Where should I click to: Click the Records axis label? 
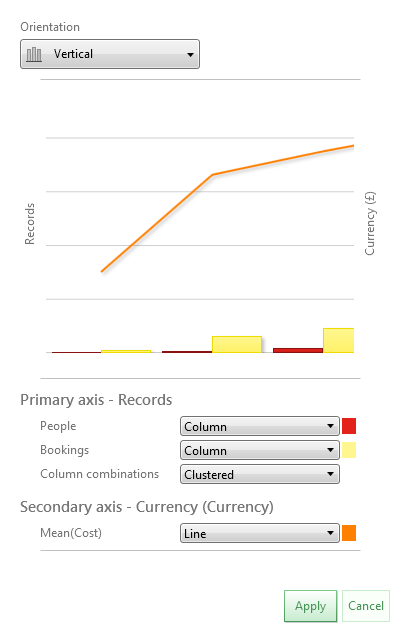30,224
